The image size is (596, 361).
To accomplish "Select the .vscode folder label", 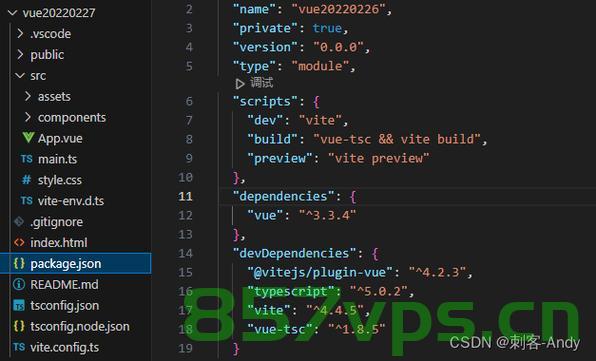I will coord(51,34).
